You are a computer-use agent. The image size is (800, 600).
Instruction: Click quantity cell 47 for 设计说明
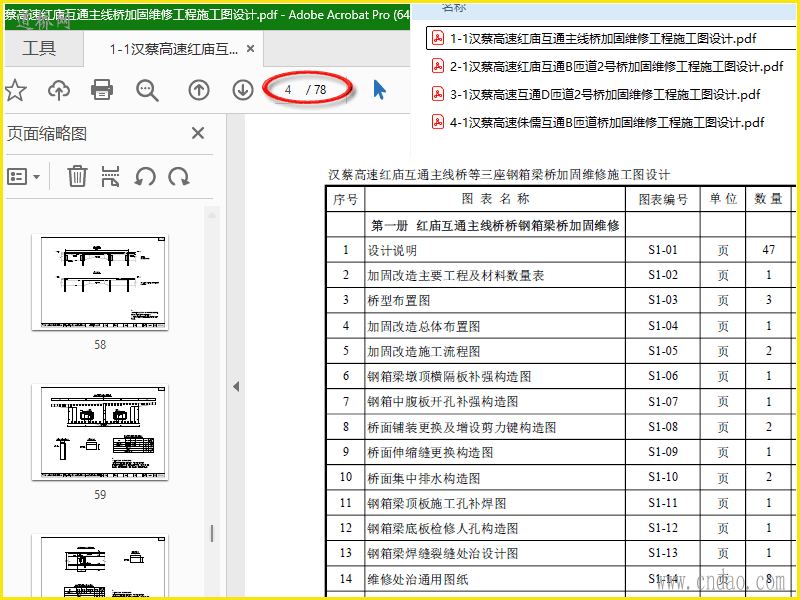tap(769, 250)
